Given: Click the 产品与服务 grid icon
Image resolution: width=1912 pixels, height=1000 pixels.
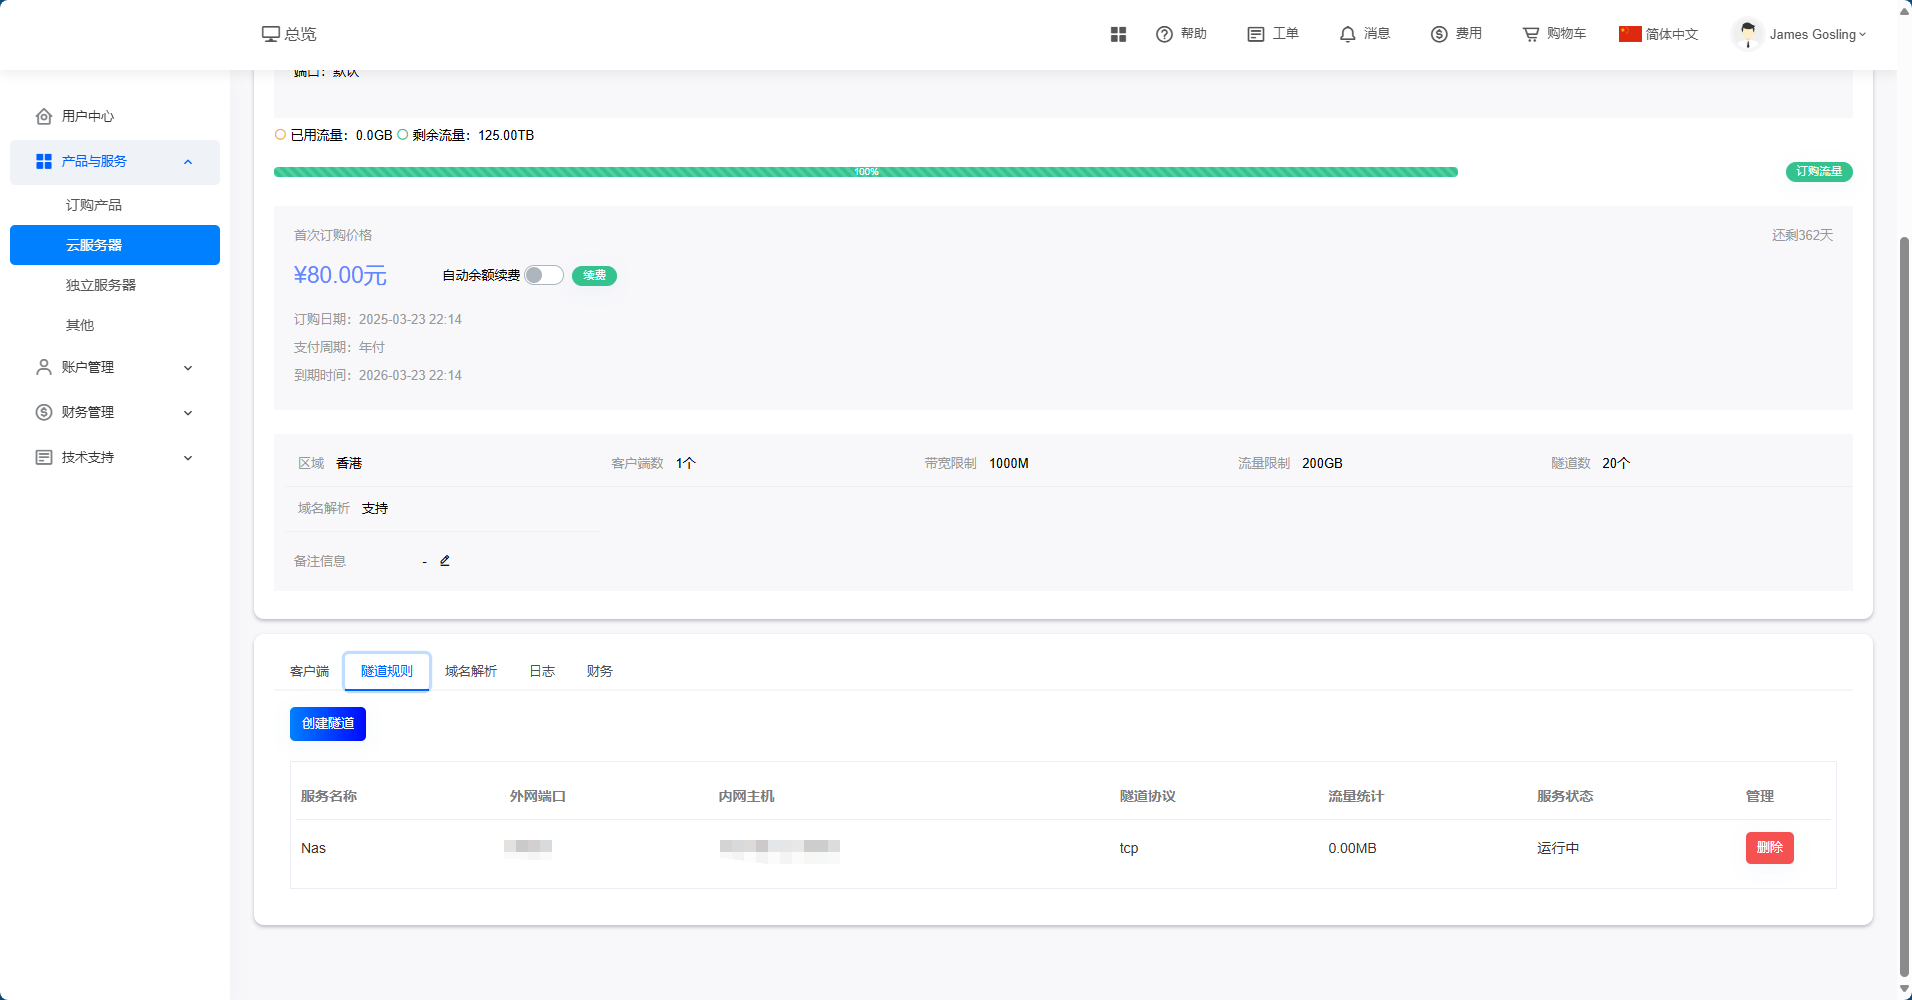Looking at the screenshot, I should click(x=44, y=161).
